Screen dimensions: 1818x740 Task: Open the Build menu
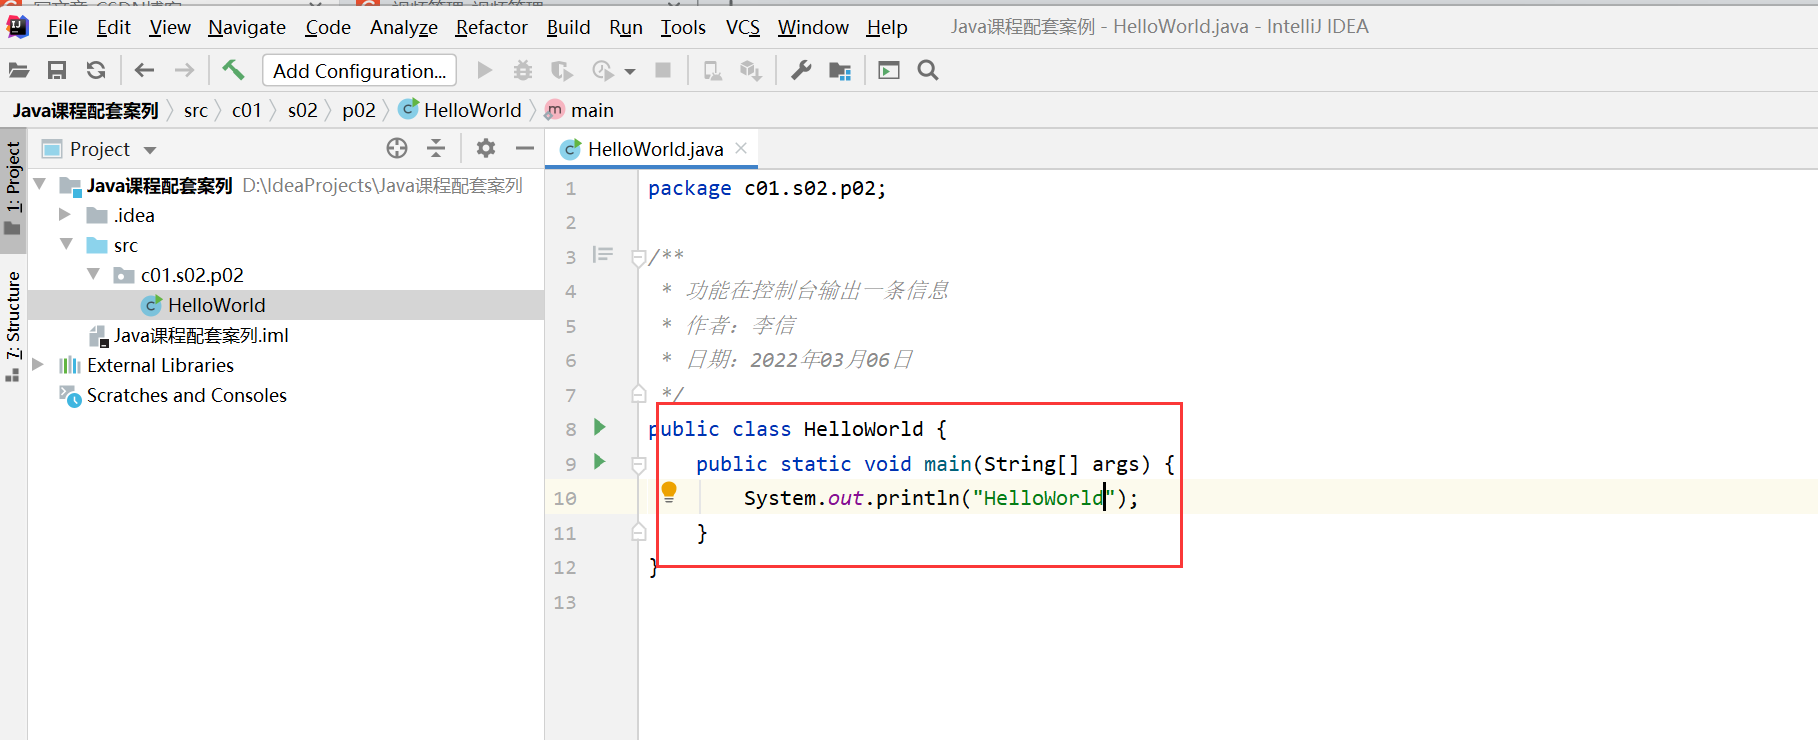[568, 27]
